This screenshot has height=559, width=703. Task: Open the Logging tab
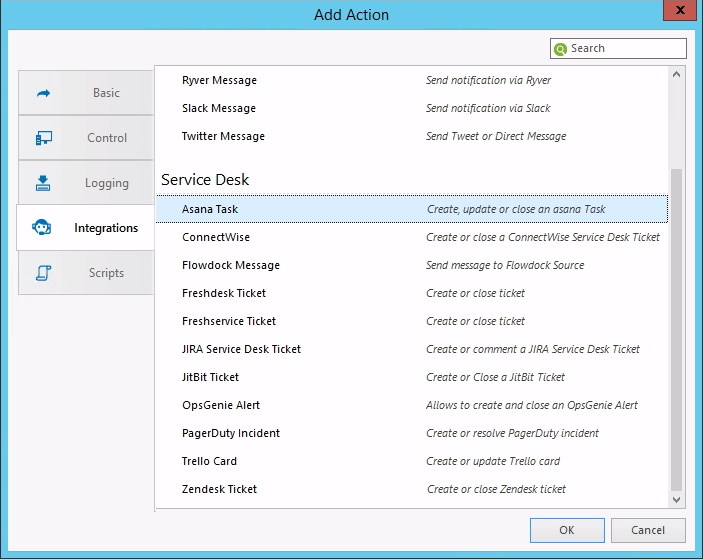[86, 182]
